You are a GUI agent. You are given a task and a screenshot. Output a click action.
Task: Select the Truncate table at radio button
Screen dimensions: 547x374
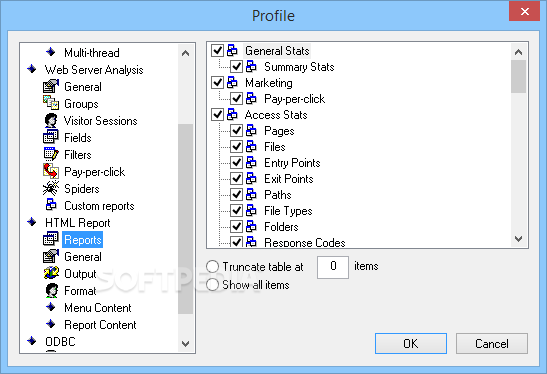[x=212, y=267]
